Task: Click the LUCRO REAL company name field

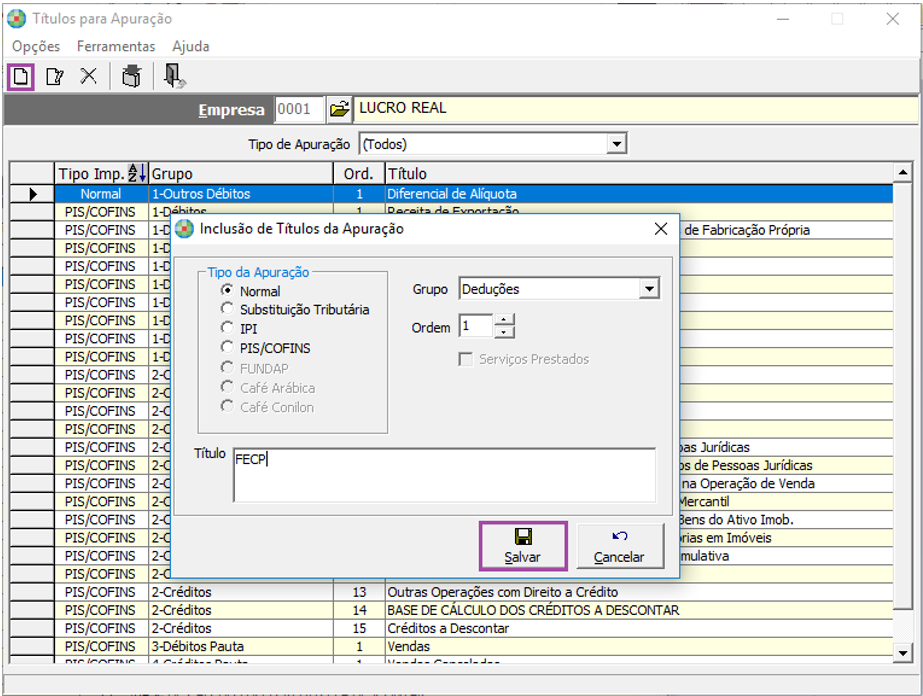Action: tap(636, 109)
